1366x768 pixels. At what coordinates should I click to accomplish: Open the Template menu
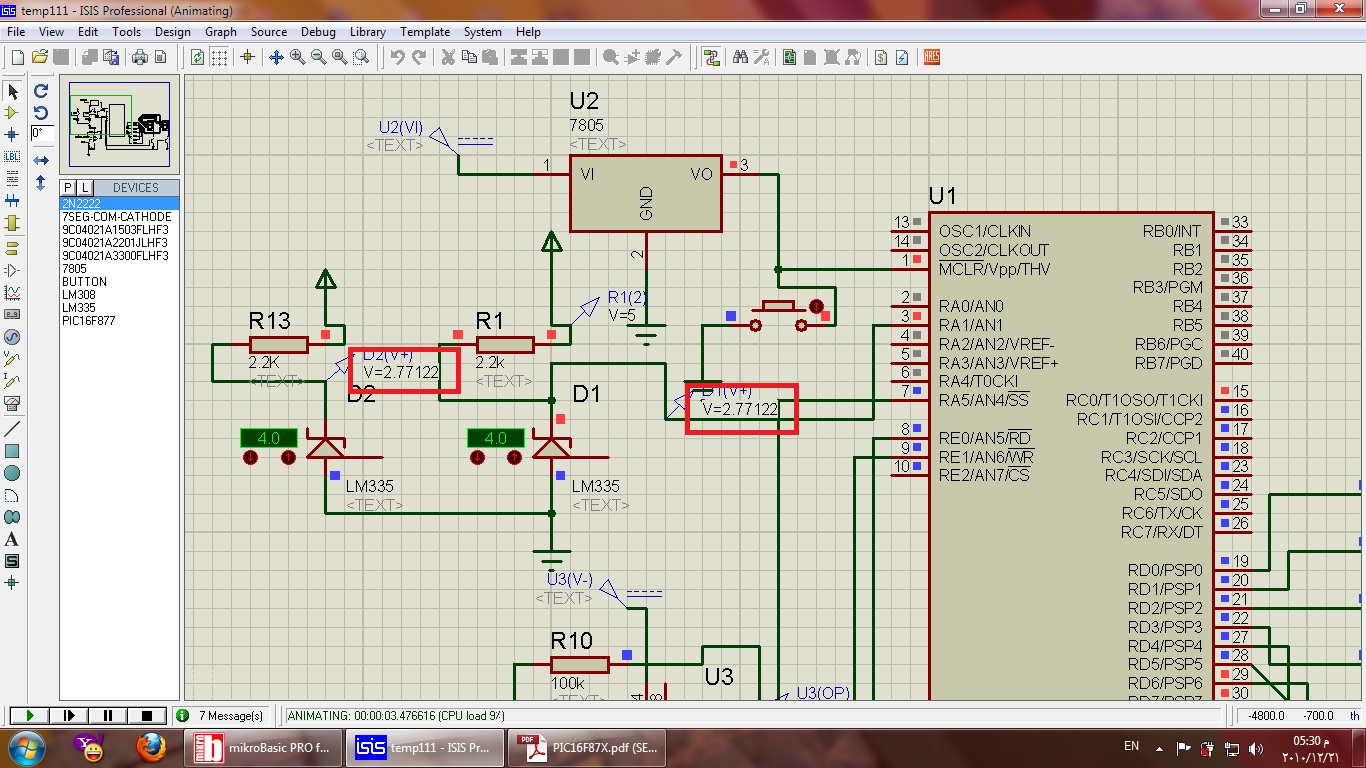(x=425, y=32)
